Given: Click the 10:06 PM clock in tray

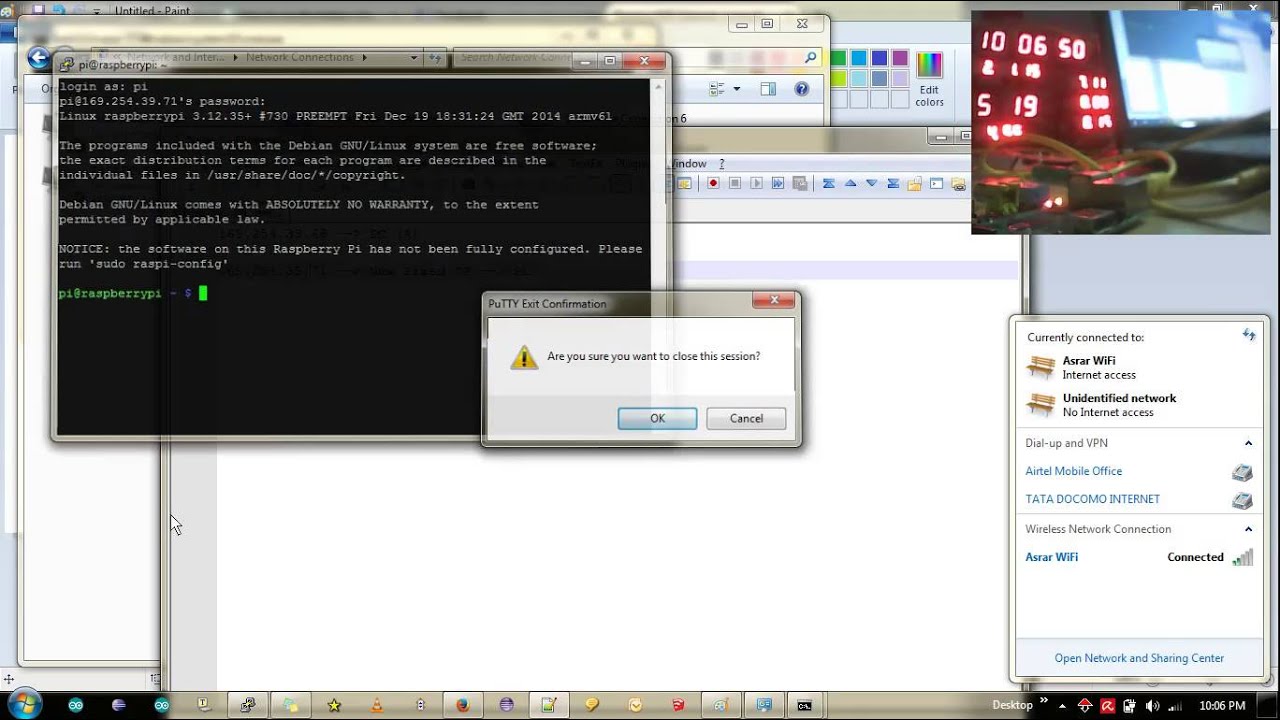Looking at the screenshot, I should coord(1222,705).
